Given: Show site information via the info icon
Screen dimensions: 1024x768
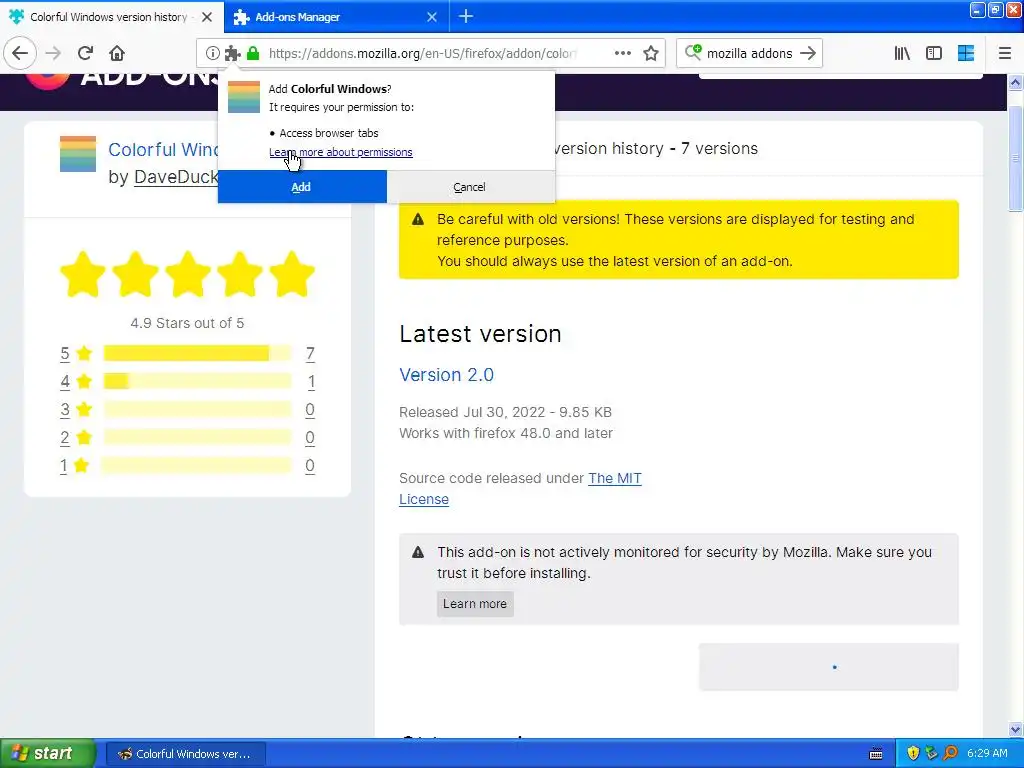Looking at the screenshot, I should coord(212,53).
